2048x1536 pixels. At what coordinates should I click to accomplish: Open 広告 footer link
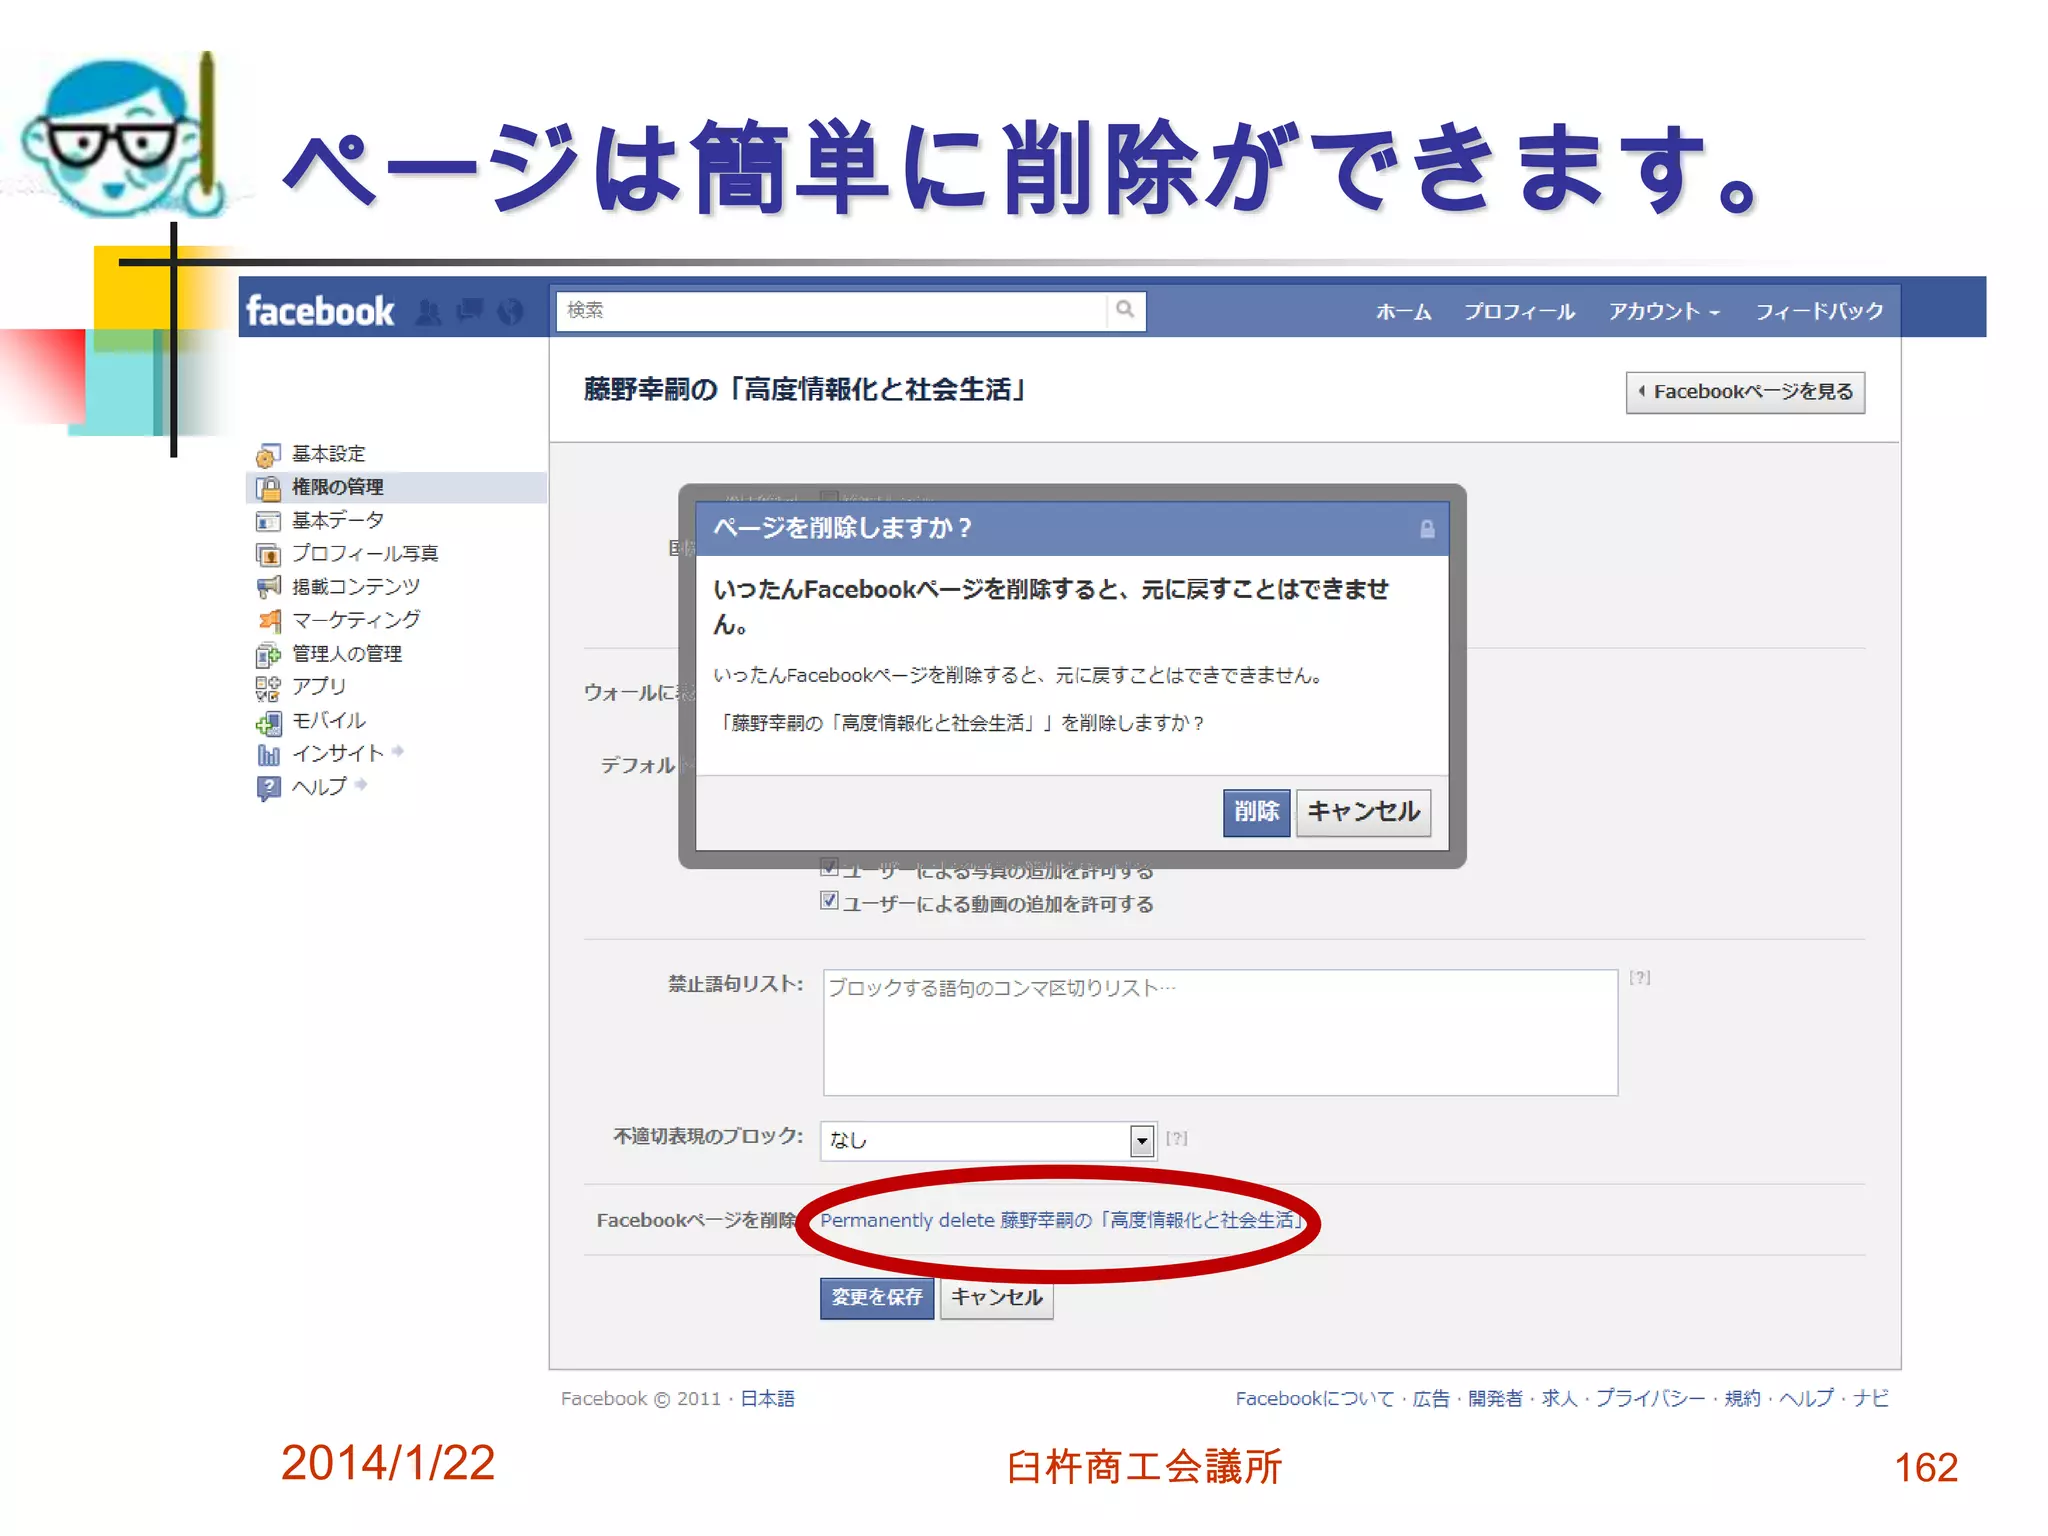point(1430,1399)
